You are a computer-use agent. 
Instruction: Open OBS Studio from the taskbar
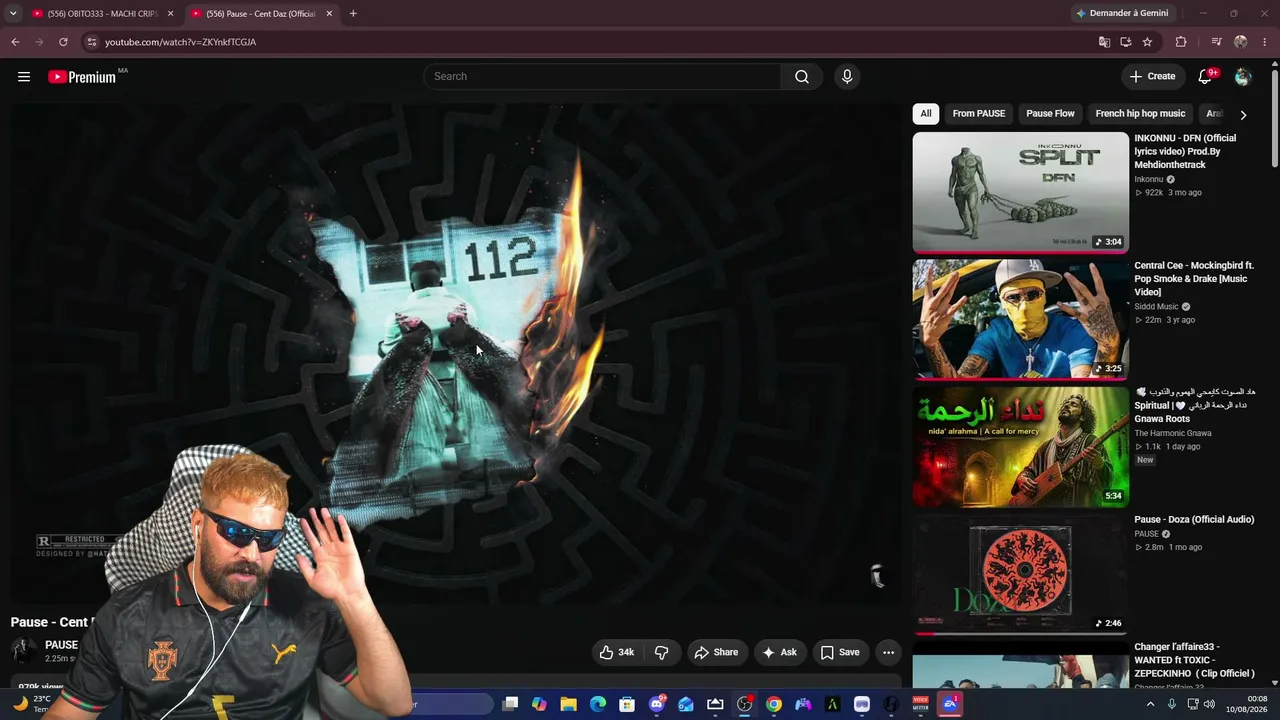click(744, 704)
